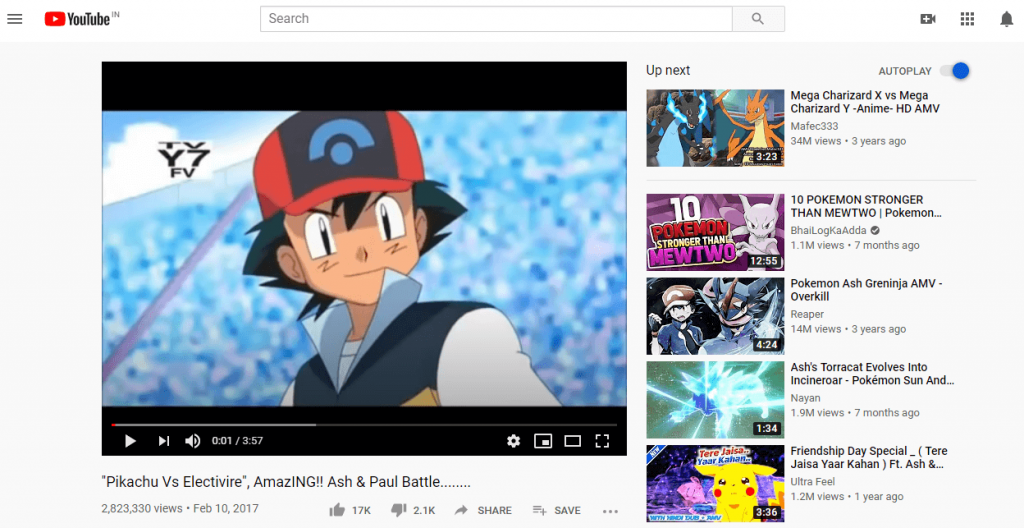Open 'Friendship Day Special' video title
The height and width of the screenshot is (528, 1024).
pyautogui.click(x=869, y=457)
